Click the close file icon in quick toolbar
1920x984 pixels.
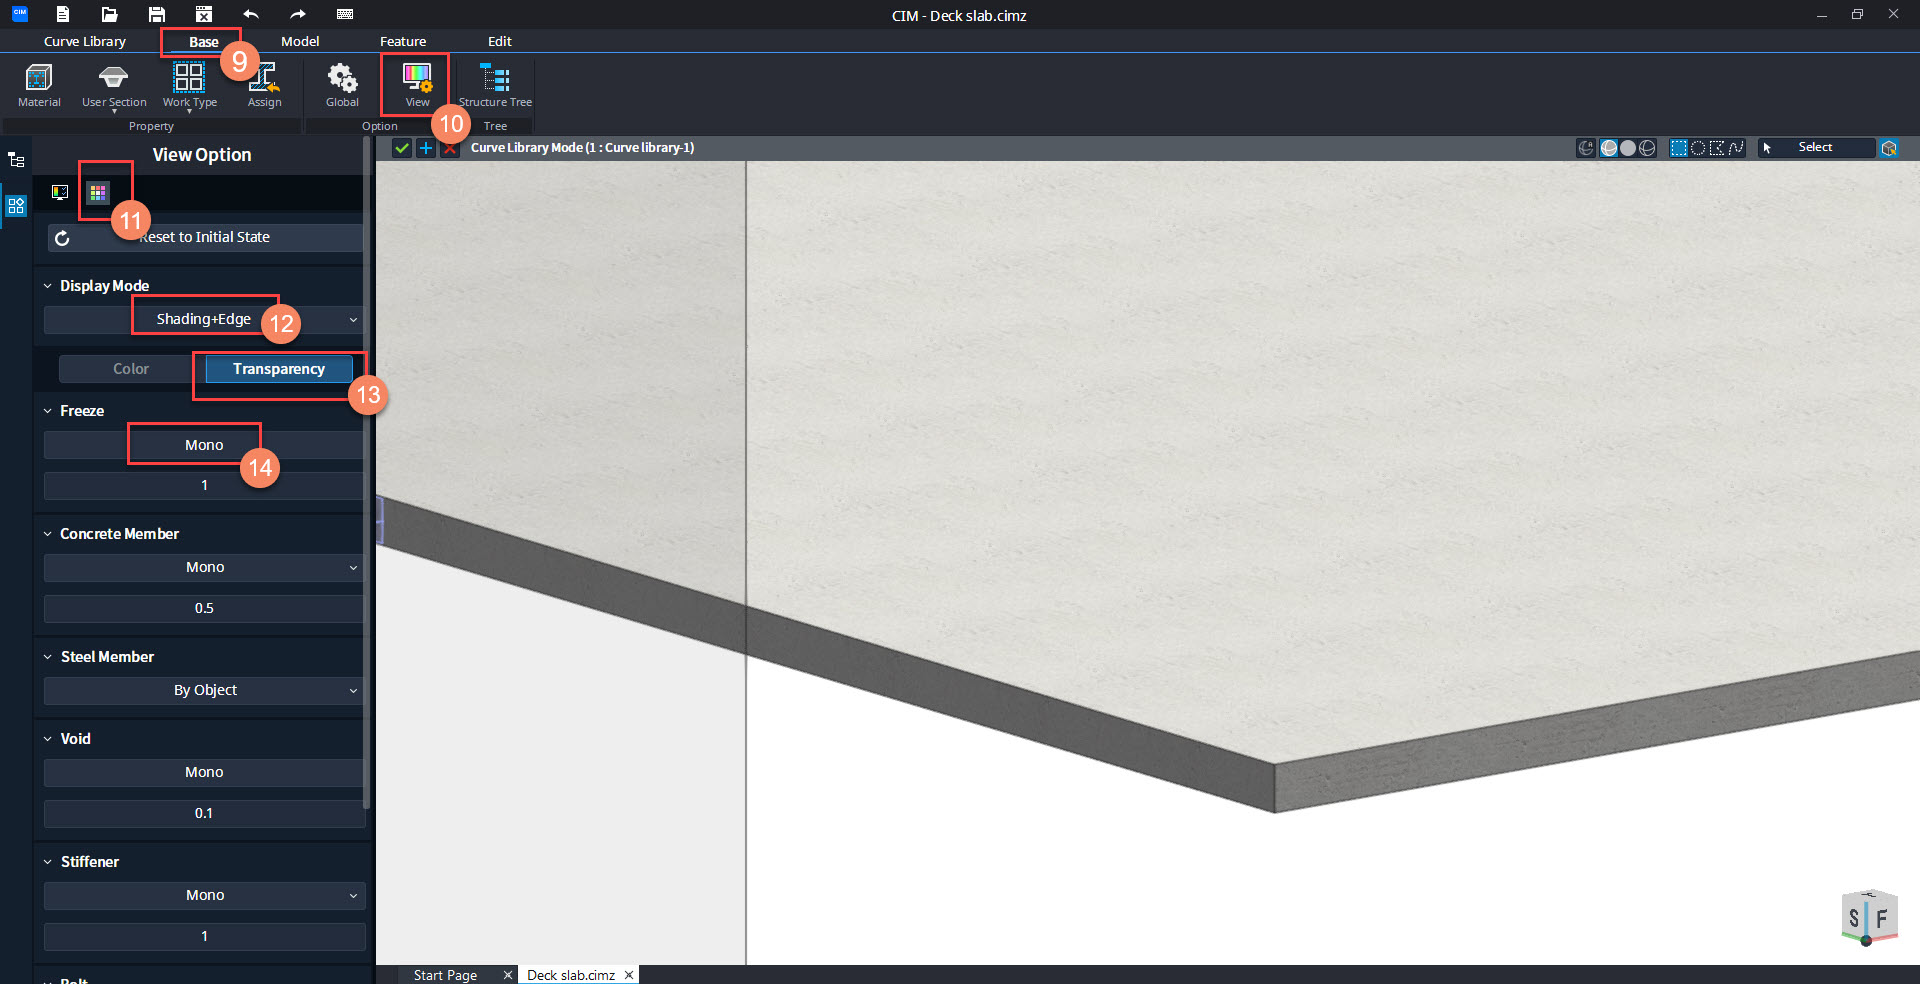204,14
